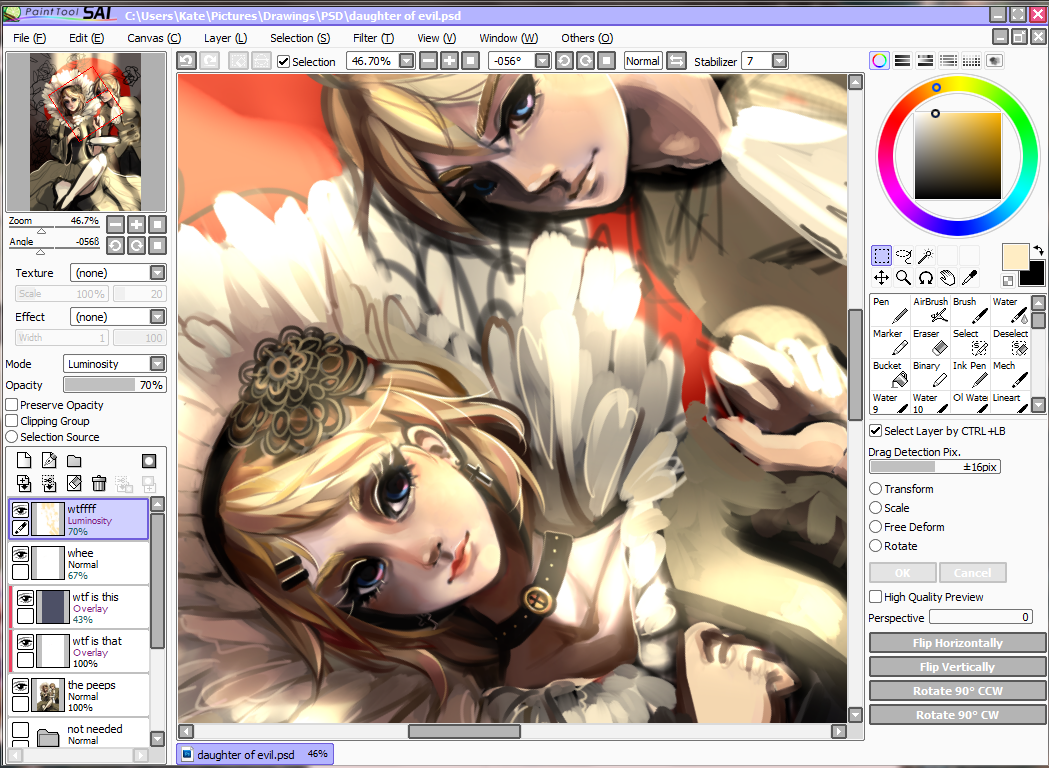Choose the rectangular selection tool
Screen dimensions: 1049x768
pyautogui.click(x=881, y=256)
